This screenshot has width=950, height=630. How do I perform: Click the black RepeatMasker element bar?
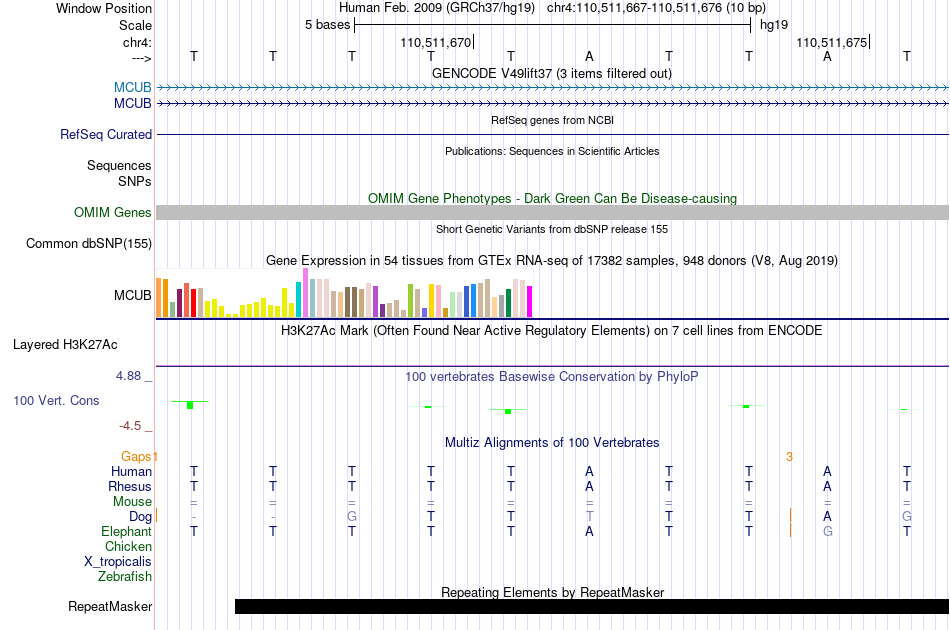pos(592,606)
